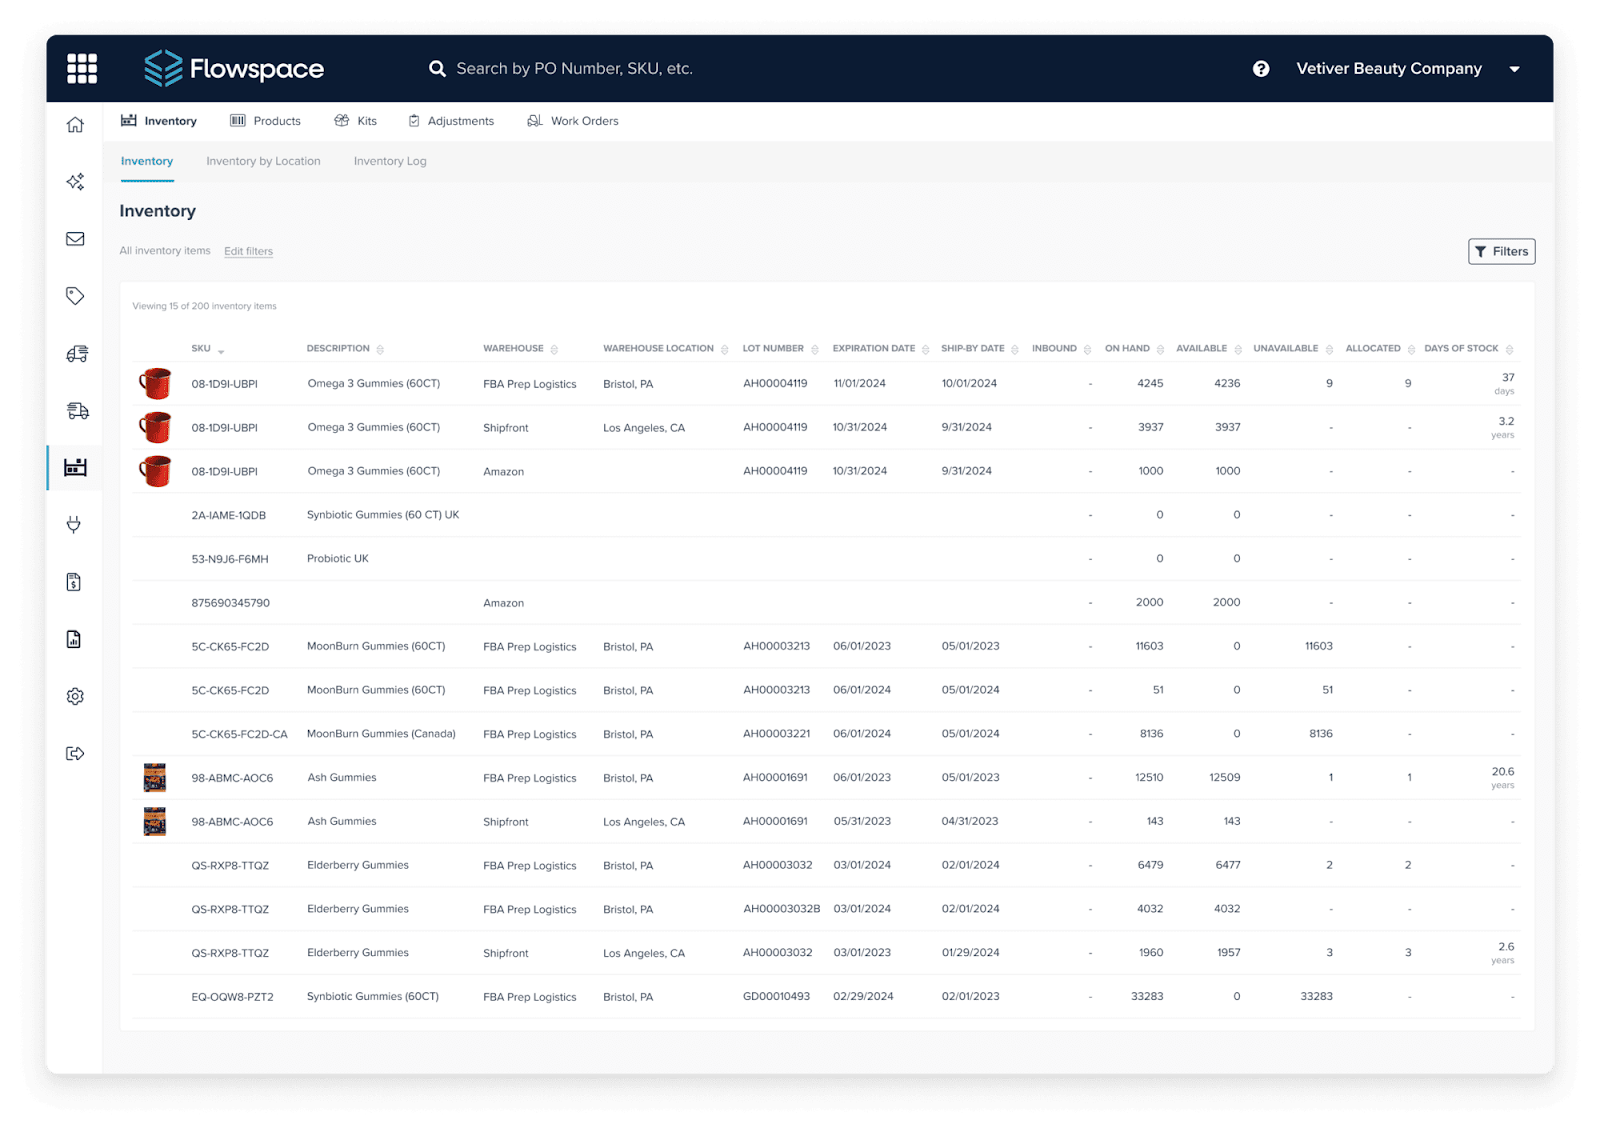Screen dimensions: 1600x1132
Task: Click Synbiotic Gummies (60 CT) UK description
Action: point(383,515)
